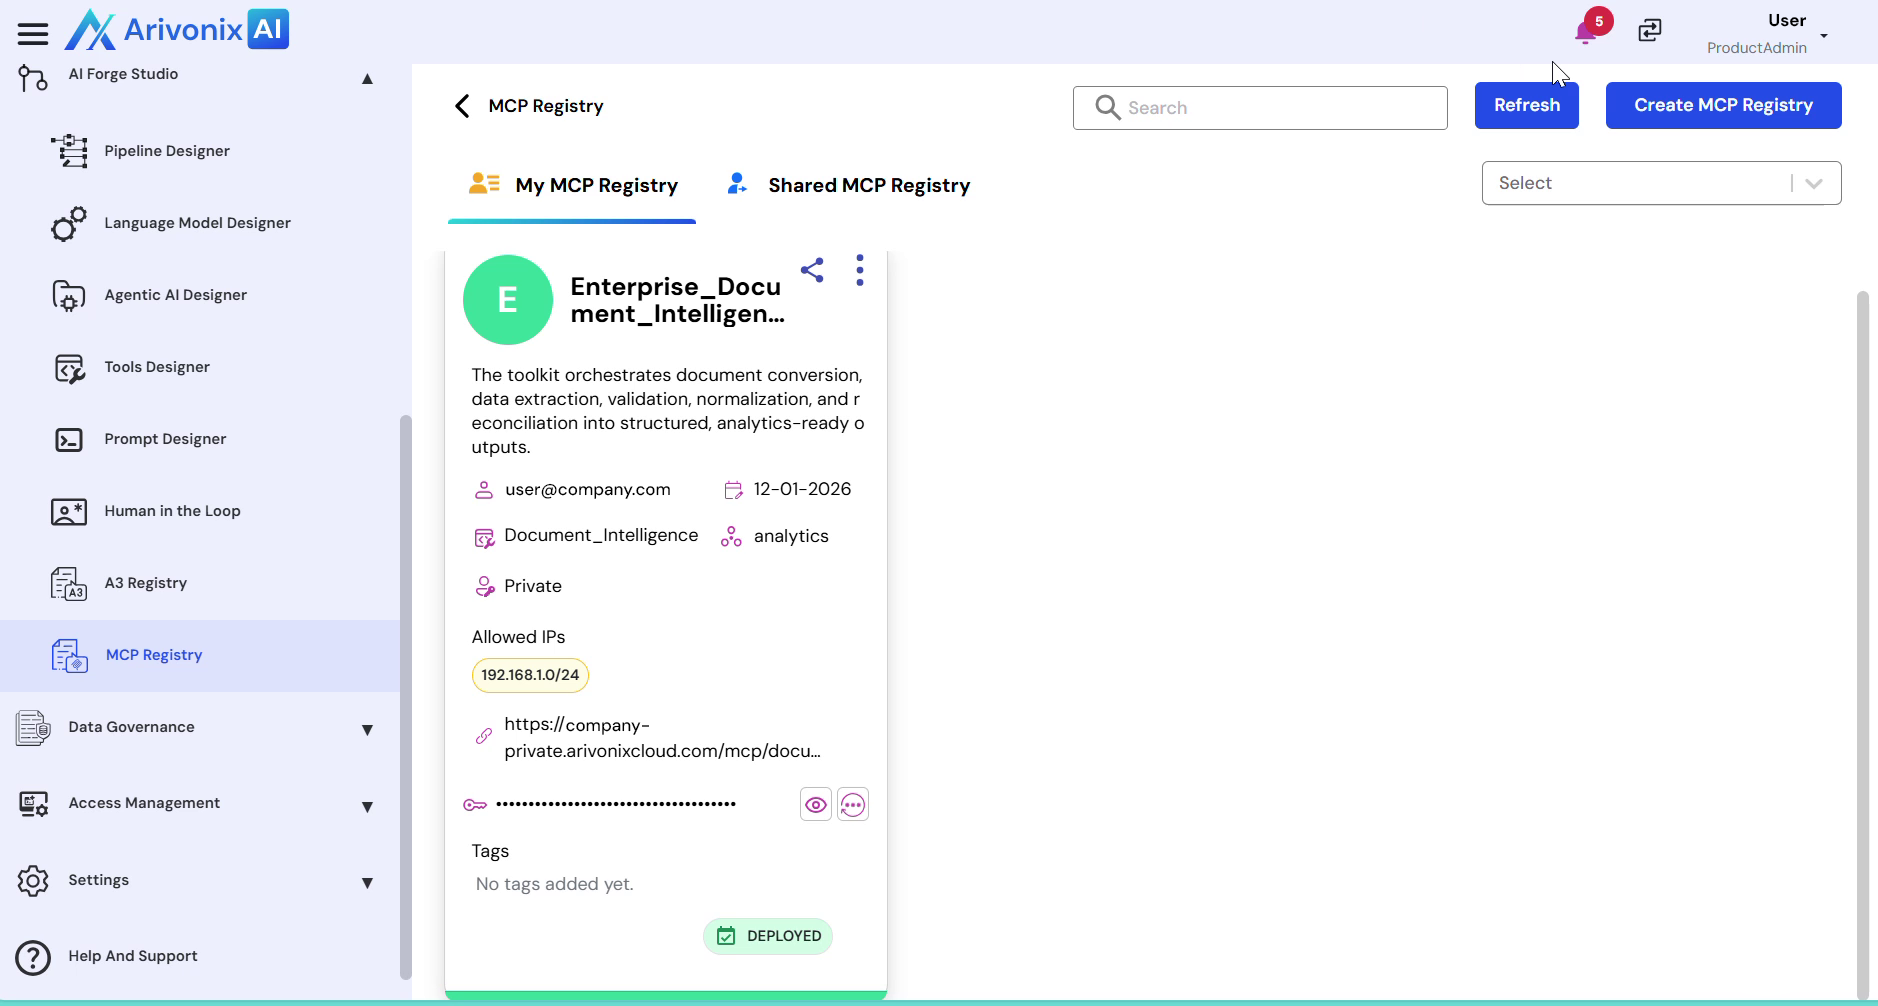This screenshot has height=1006, width=1878.
Task: Click the hamburger menu icon
Action: tap(32, 34)
